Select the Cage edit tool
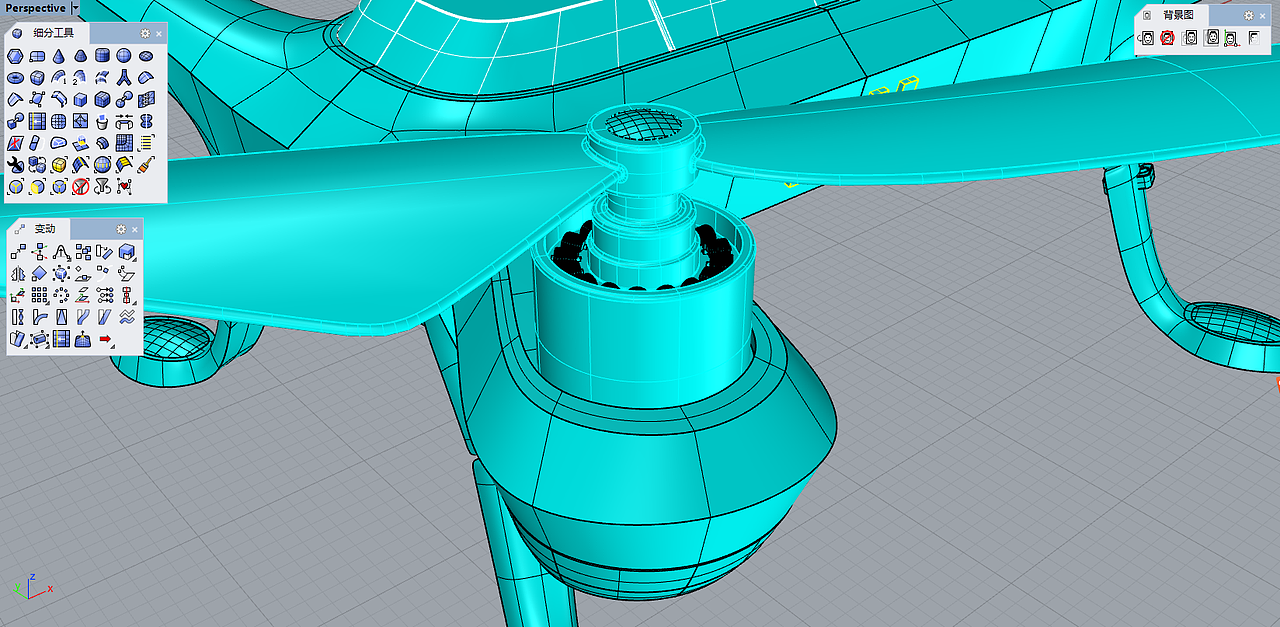 [40, 339]
